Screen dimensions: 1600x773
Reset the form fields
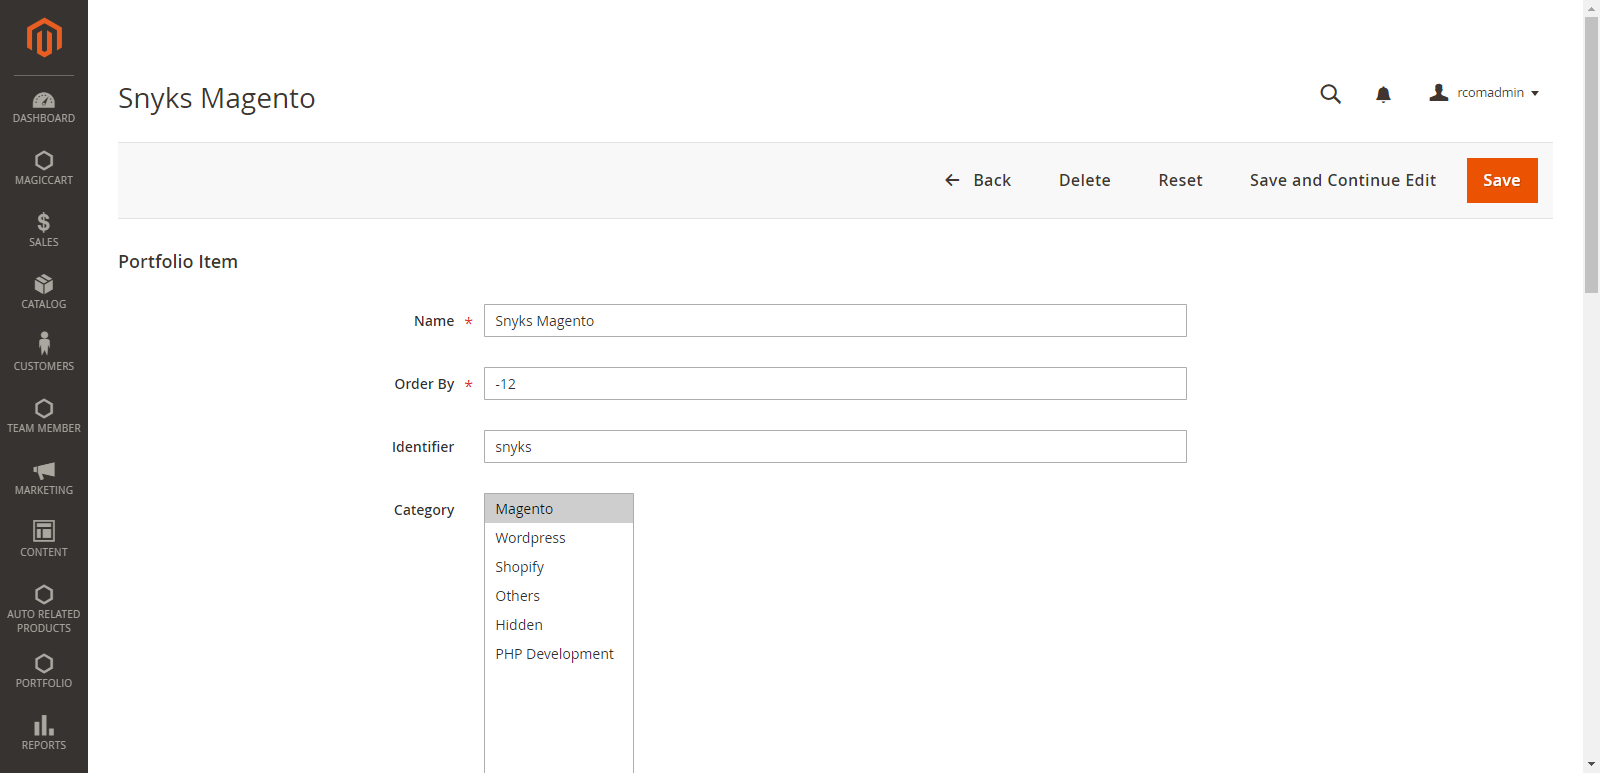(1181, 180)
